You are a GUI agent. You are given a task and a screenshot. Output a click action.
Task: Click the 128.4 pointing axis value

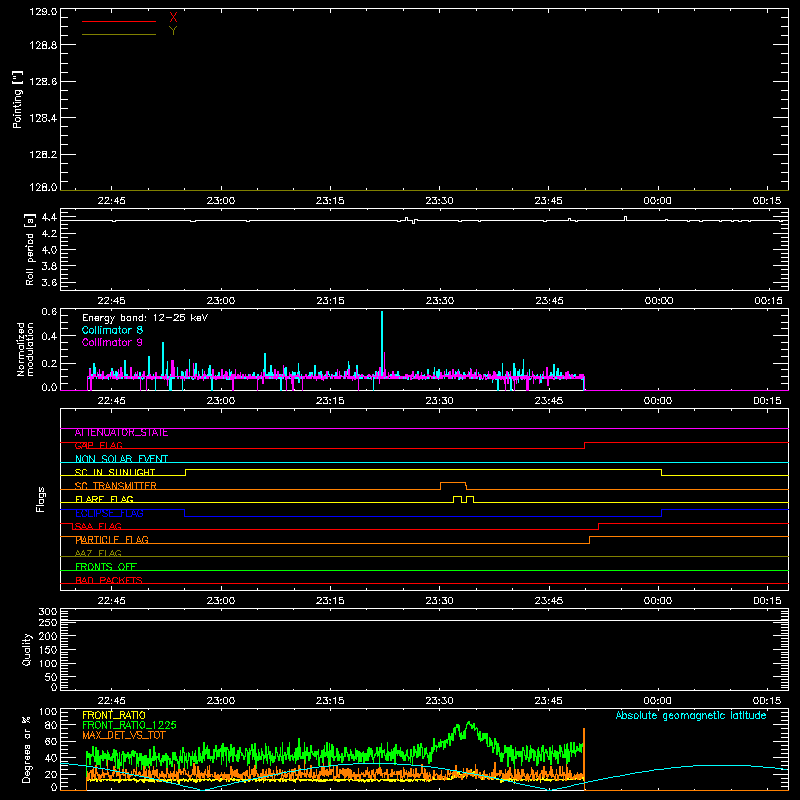coord(43,118)
